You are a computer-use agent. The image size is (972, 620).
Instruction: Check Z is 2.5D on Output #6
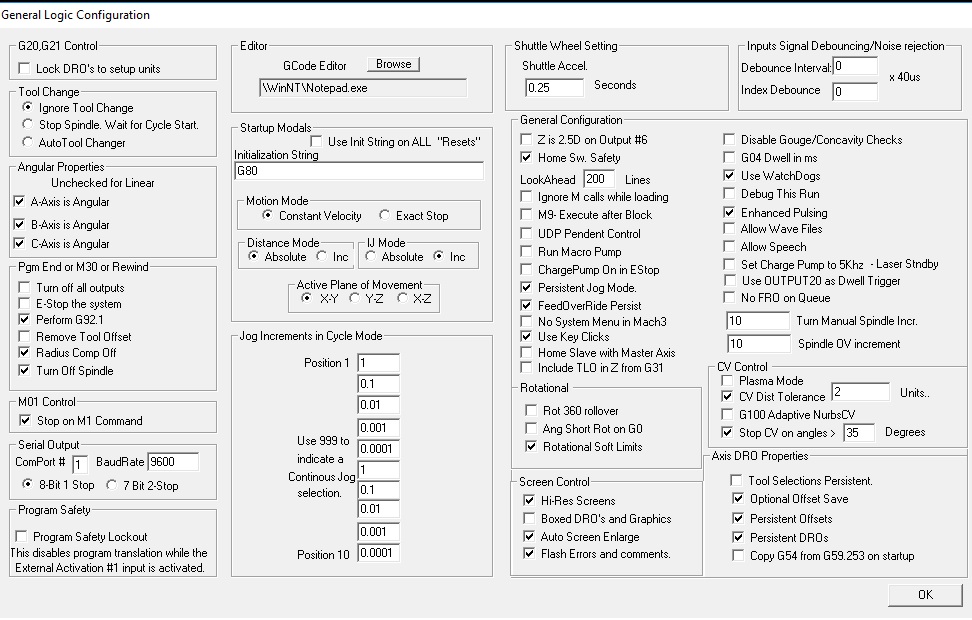(x=526, y=140)
